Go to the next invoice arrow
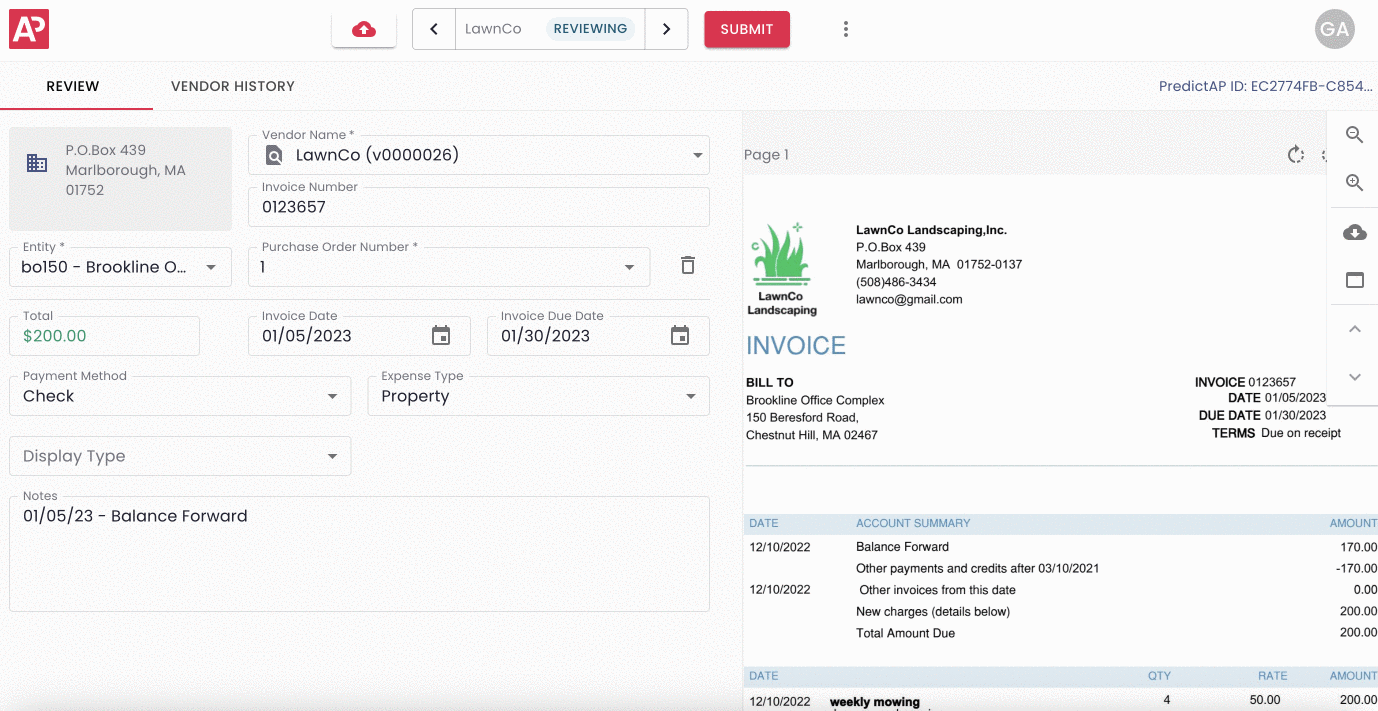Viewport: 1378px width, 711px height. 666,29
